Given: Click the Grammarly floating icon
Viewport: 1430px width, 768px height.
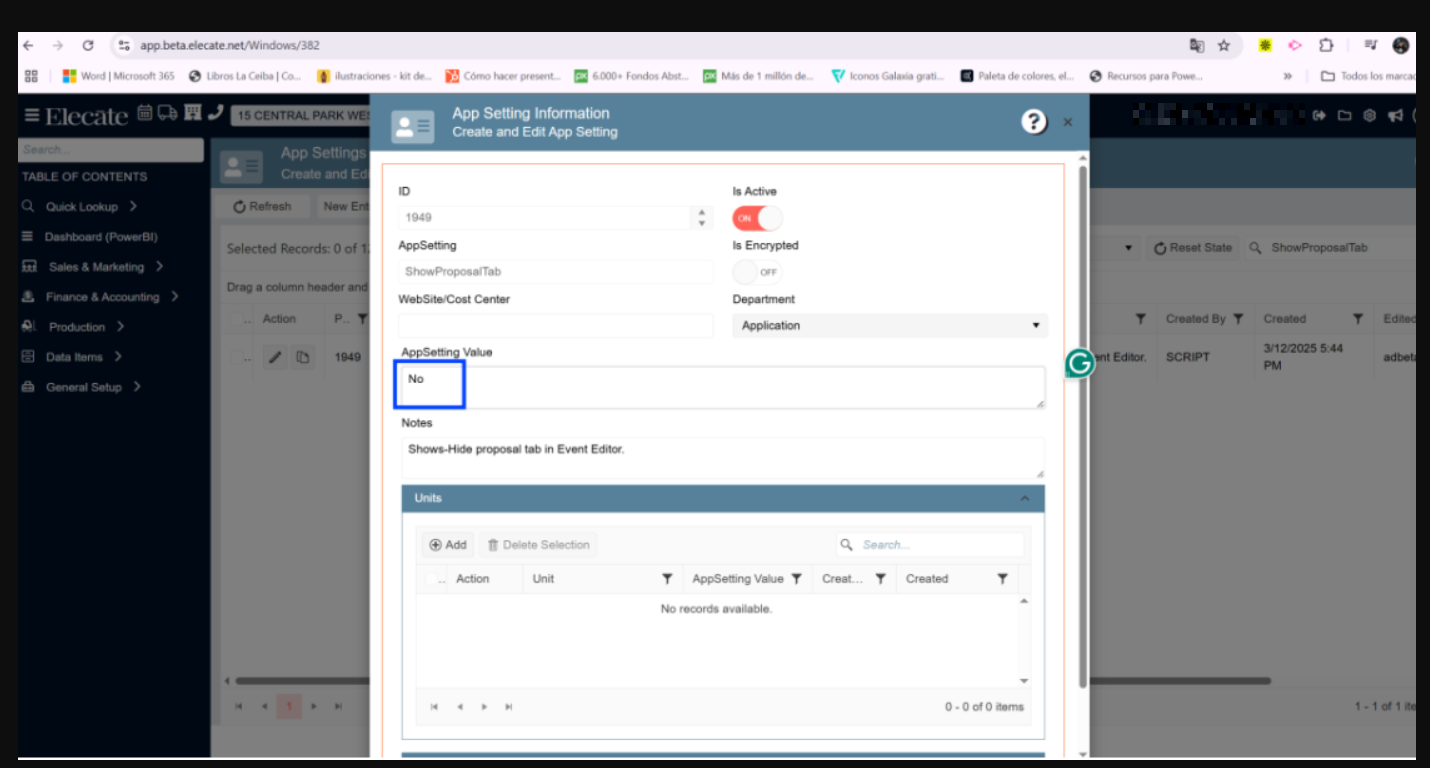Looking at the screenshot, I should click(x=1079, y=363).
